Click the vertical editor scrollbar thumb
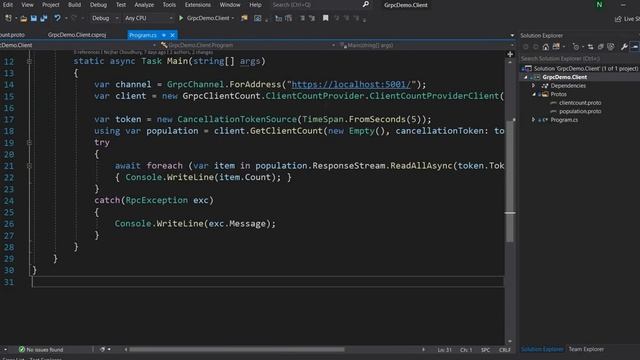Screen dimensions: 640x360 coord(510,181)
